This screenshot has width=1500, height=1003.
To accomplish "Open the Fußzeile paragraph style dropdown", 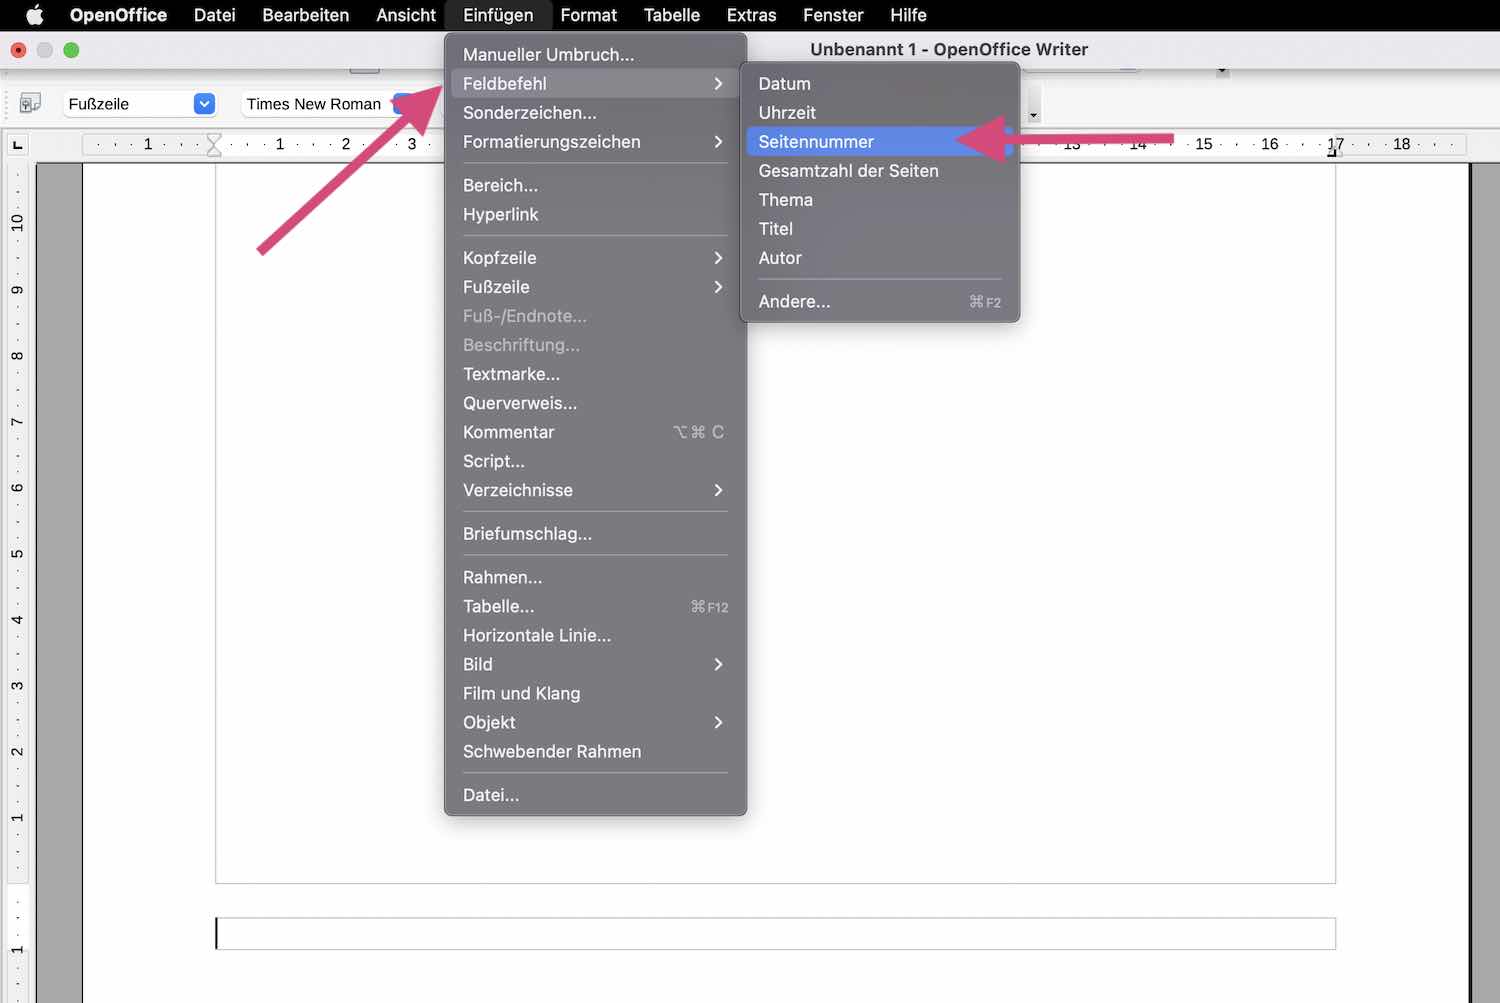I will pyautogui.click(x=204, y=104).
